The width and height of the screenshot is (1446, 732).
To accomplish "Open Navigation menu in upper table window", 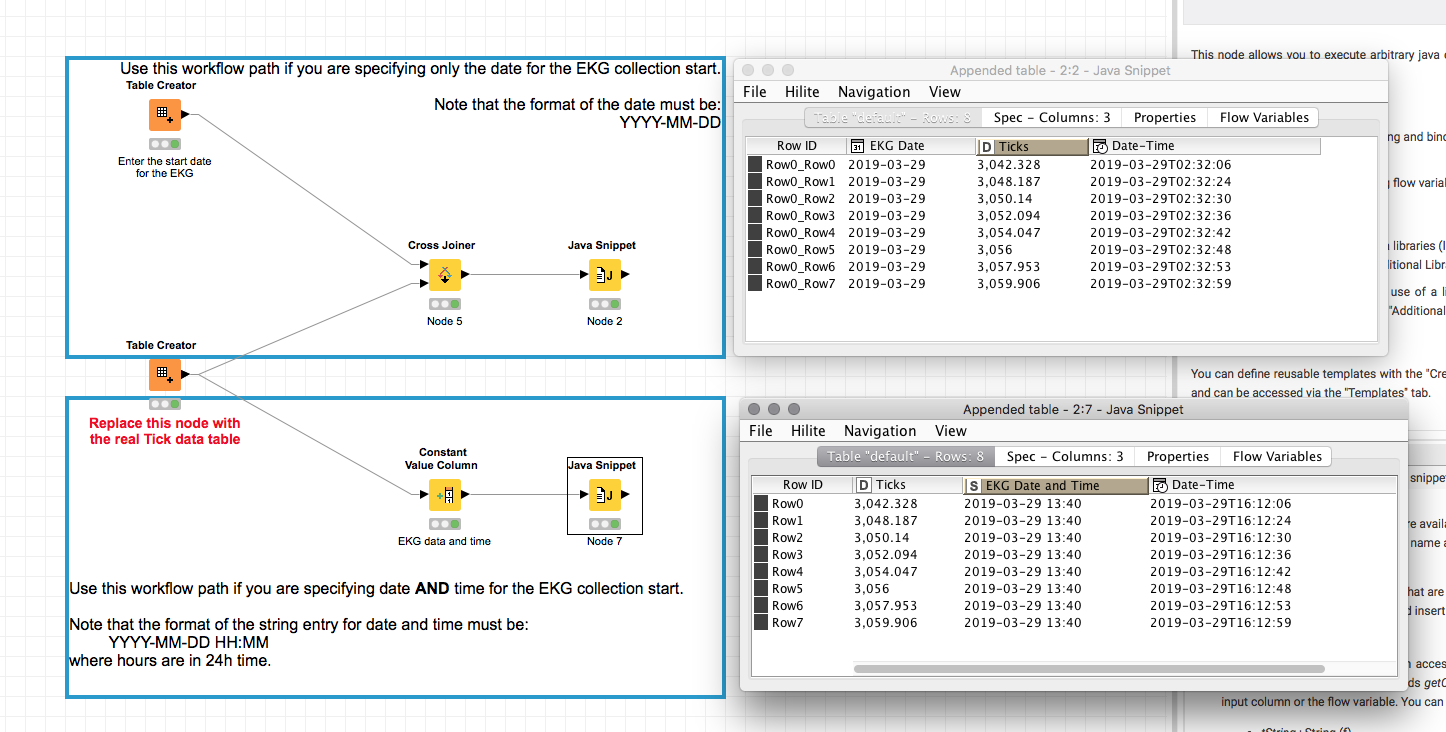I will tap(873, 92).
